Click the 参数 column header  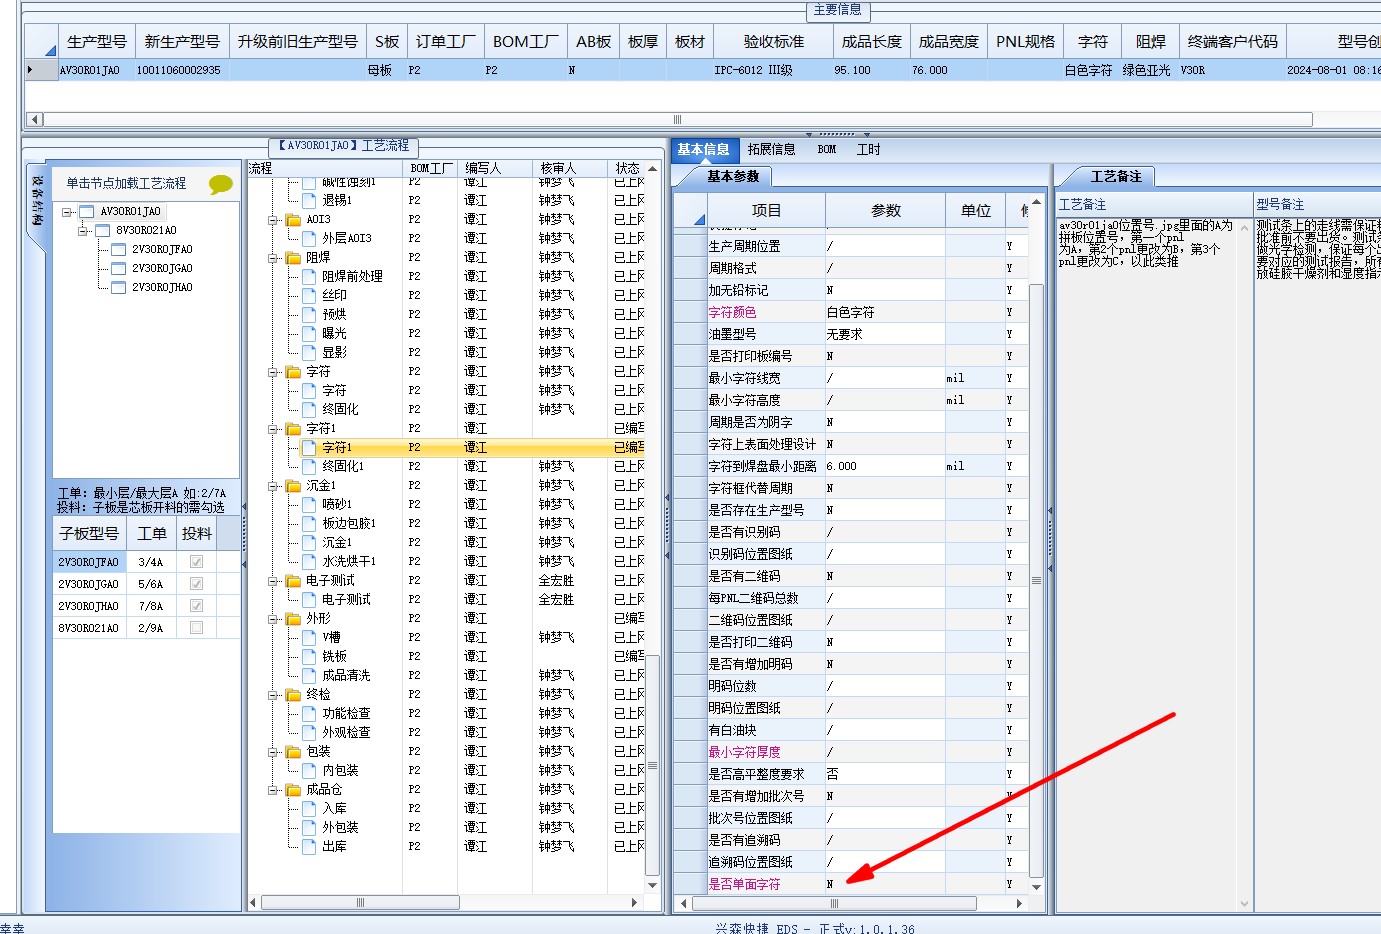[x=886, y=211]
